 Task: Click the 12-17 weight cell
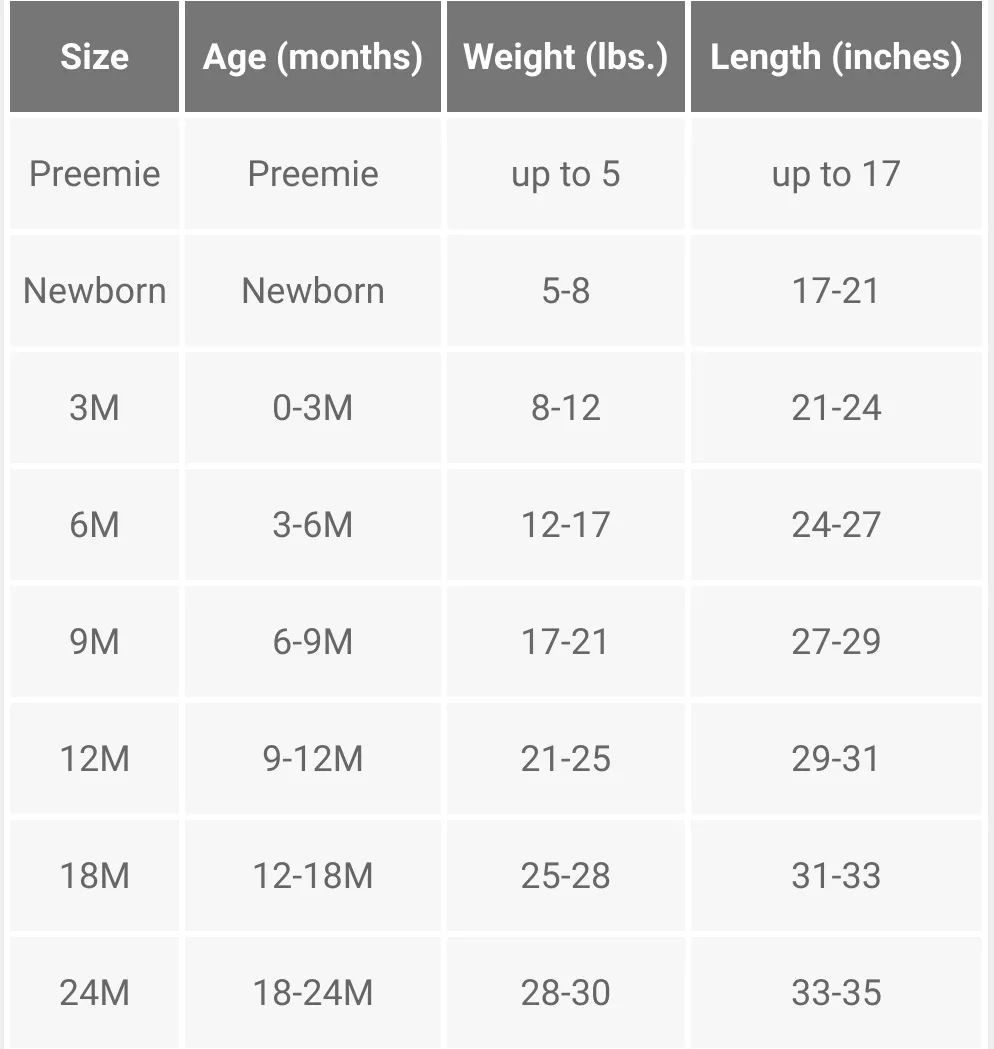566,525
